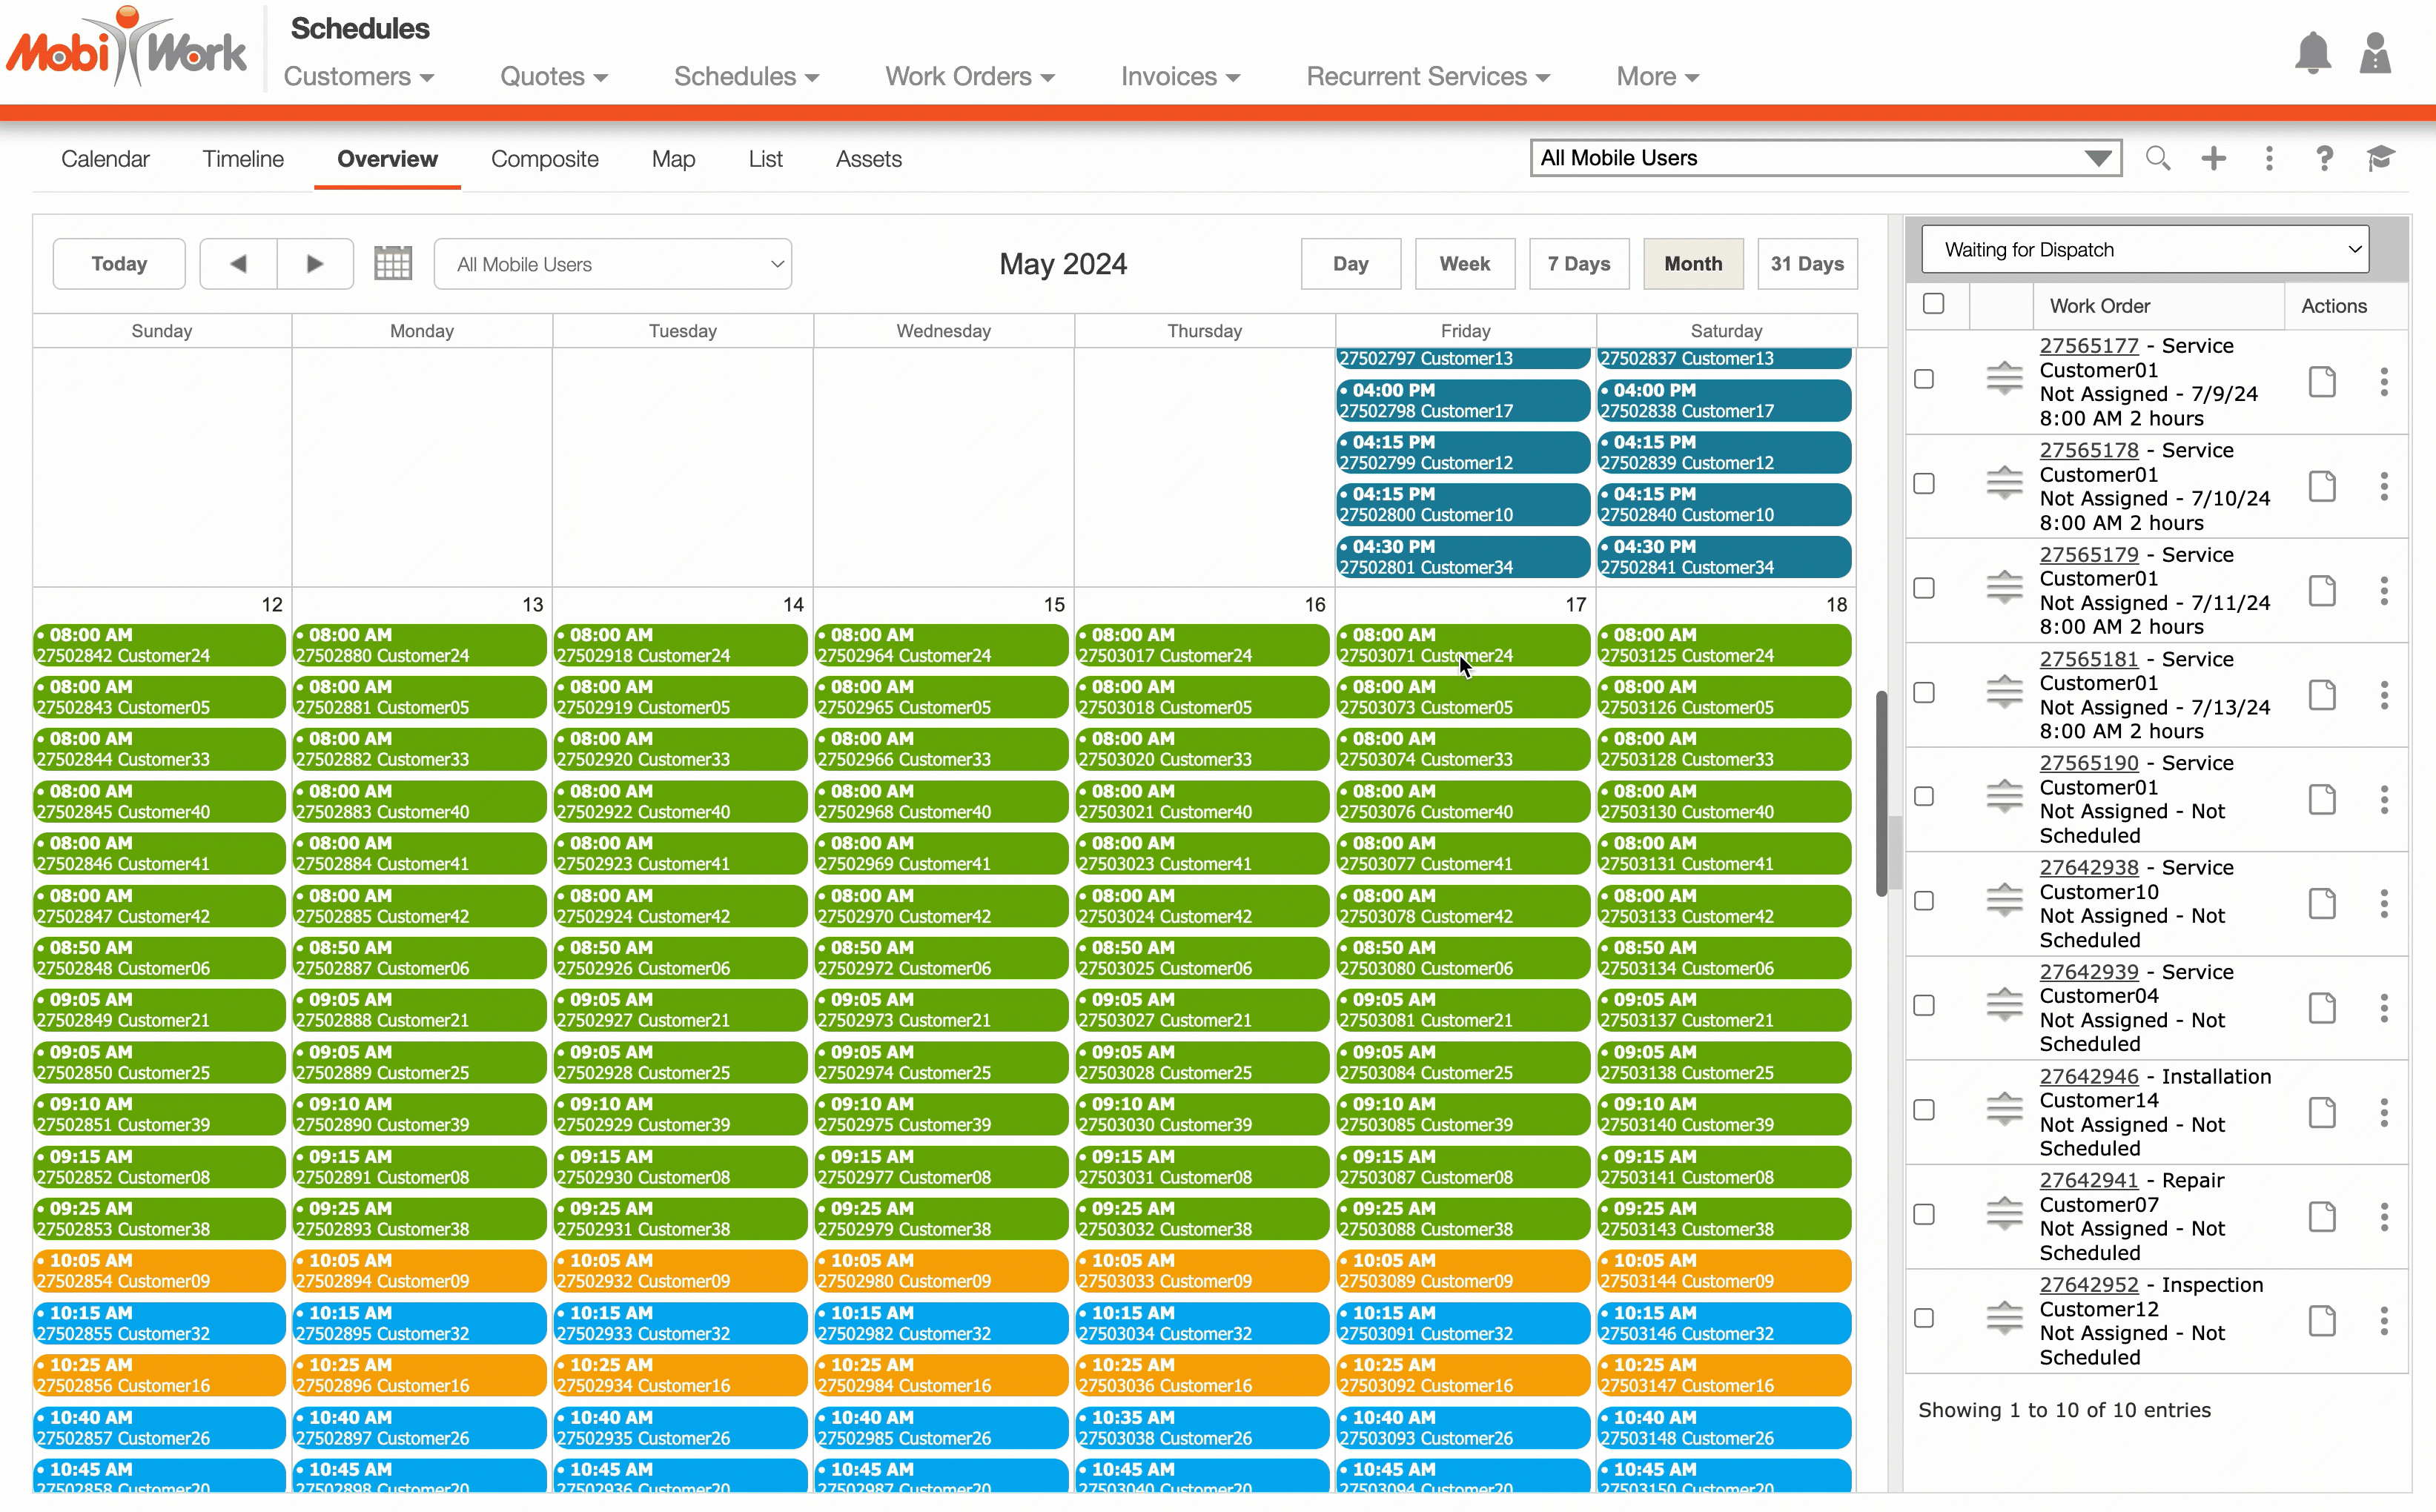Click the plus add icon
This screenshot has width=2436, height=1512.
(2213, 158)
